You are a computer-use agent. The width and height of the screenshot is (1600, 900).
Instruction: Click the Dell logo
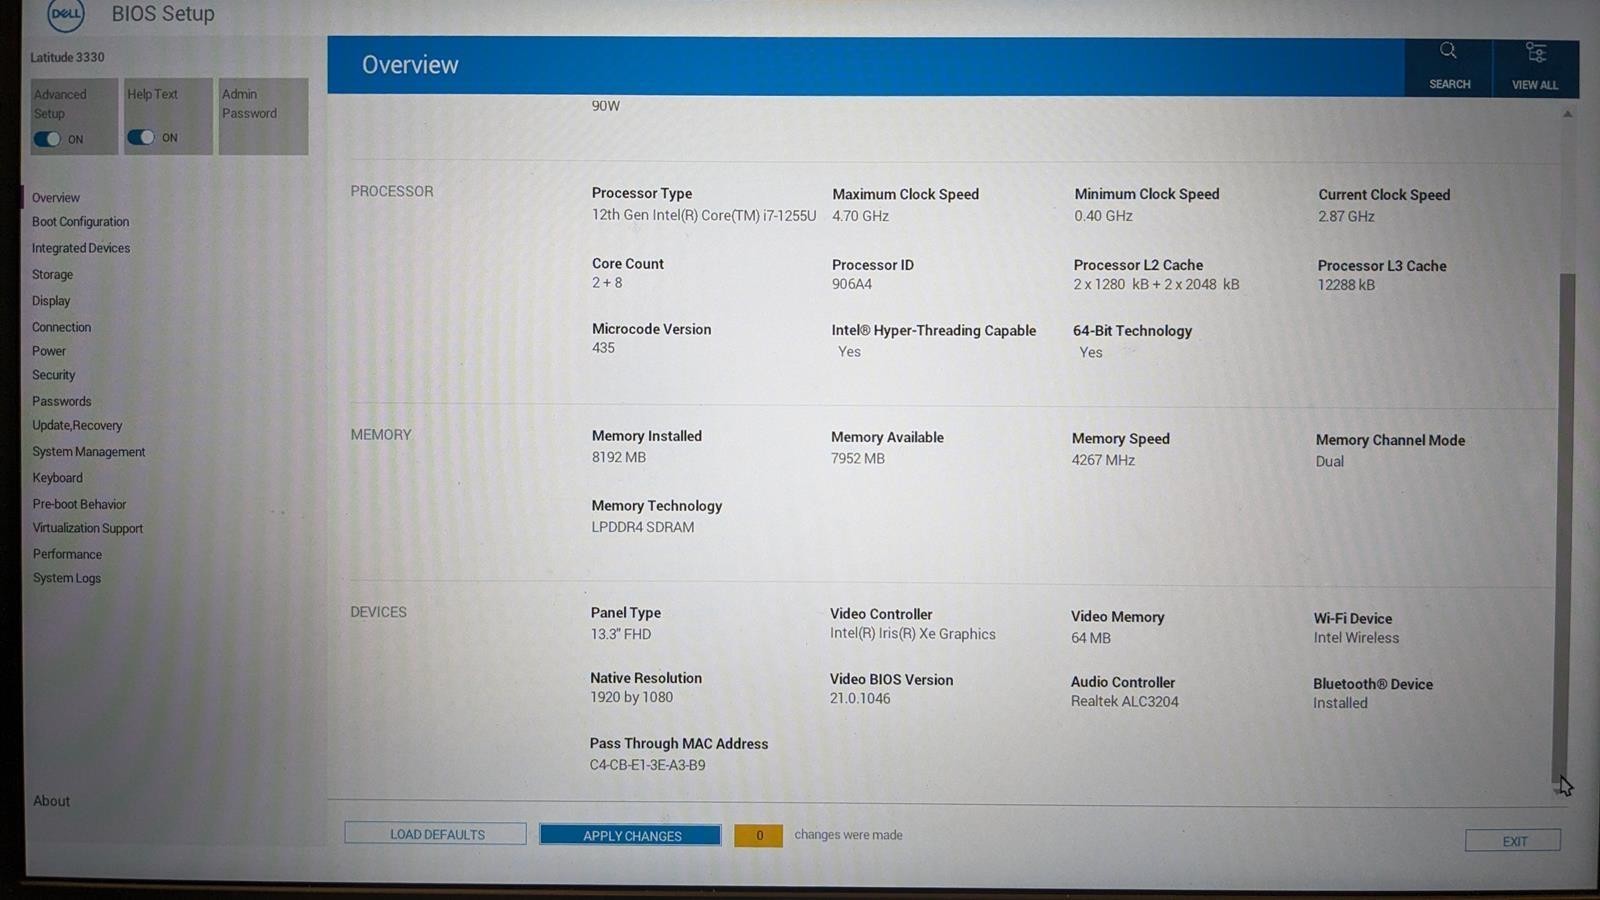coord(66,14)
